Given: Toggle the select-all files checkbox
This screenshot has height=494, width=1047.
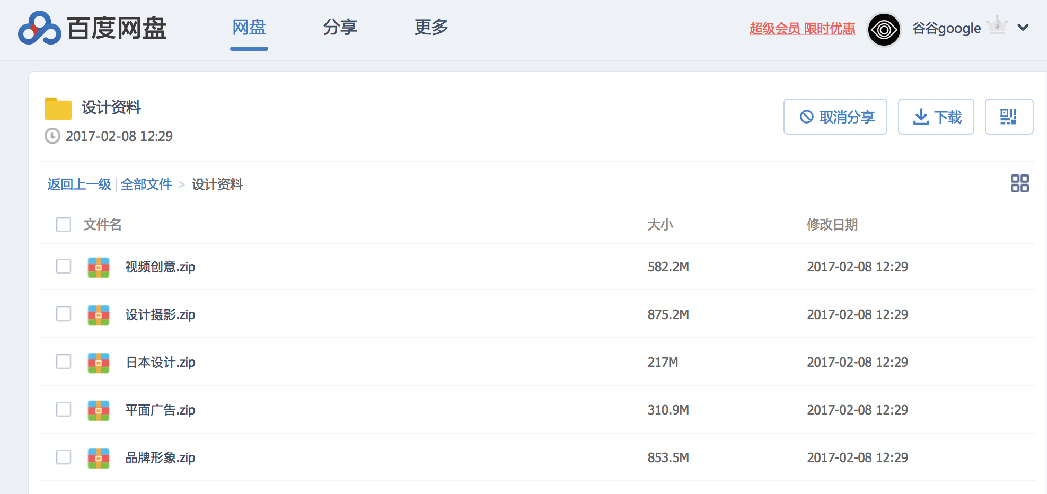Looking at the screenshot, I should tap(63, 225).
